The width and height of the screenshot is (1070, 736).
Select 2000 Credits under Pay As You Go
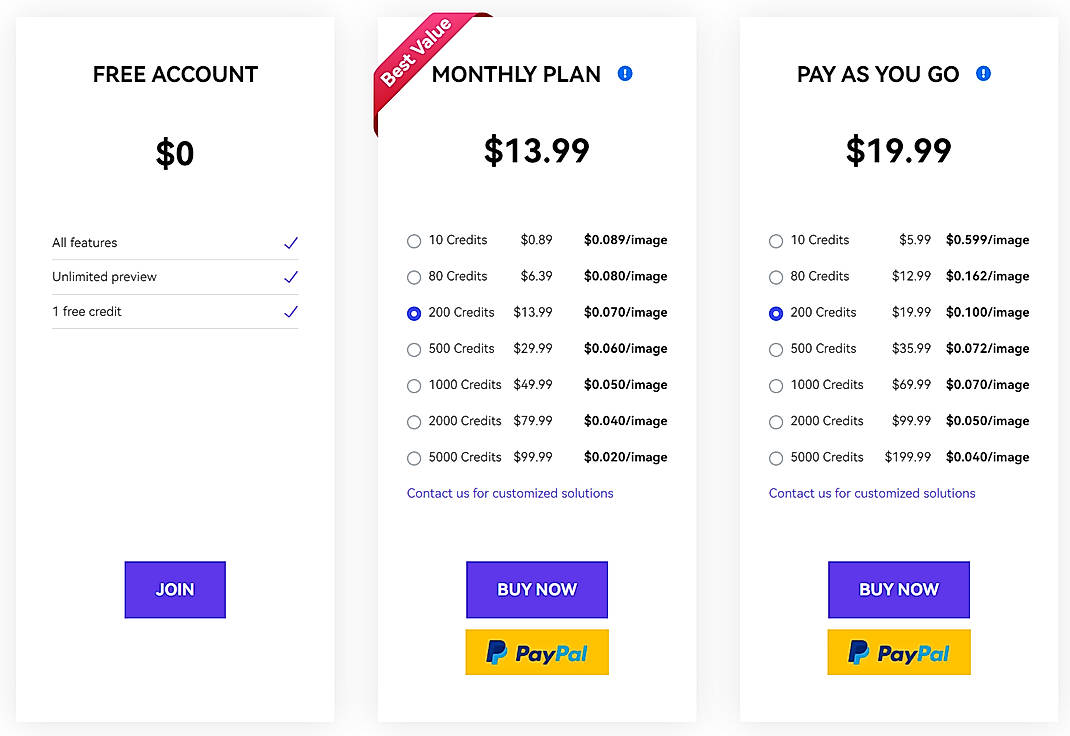(775, 421)
